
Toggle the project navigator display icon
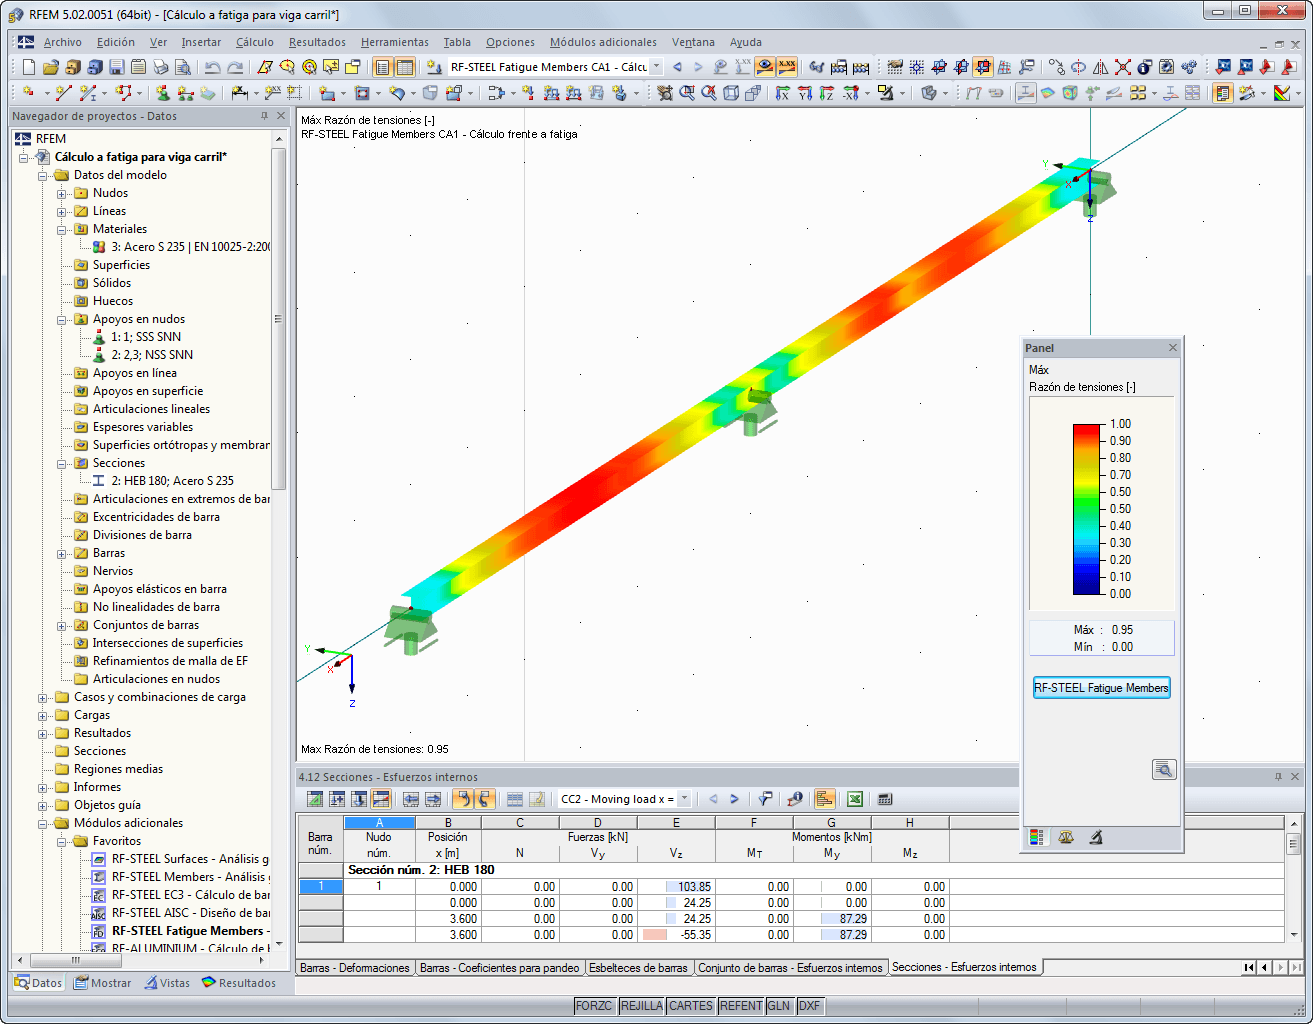click(x=382, y=67)
